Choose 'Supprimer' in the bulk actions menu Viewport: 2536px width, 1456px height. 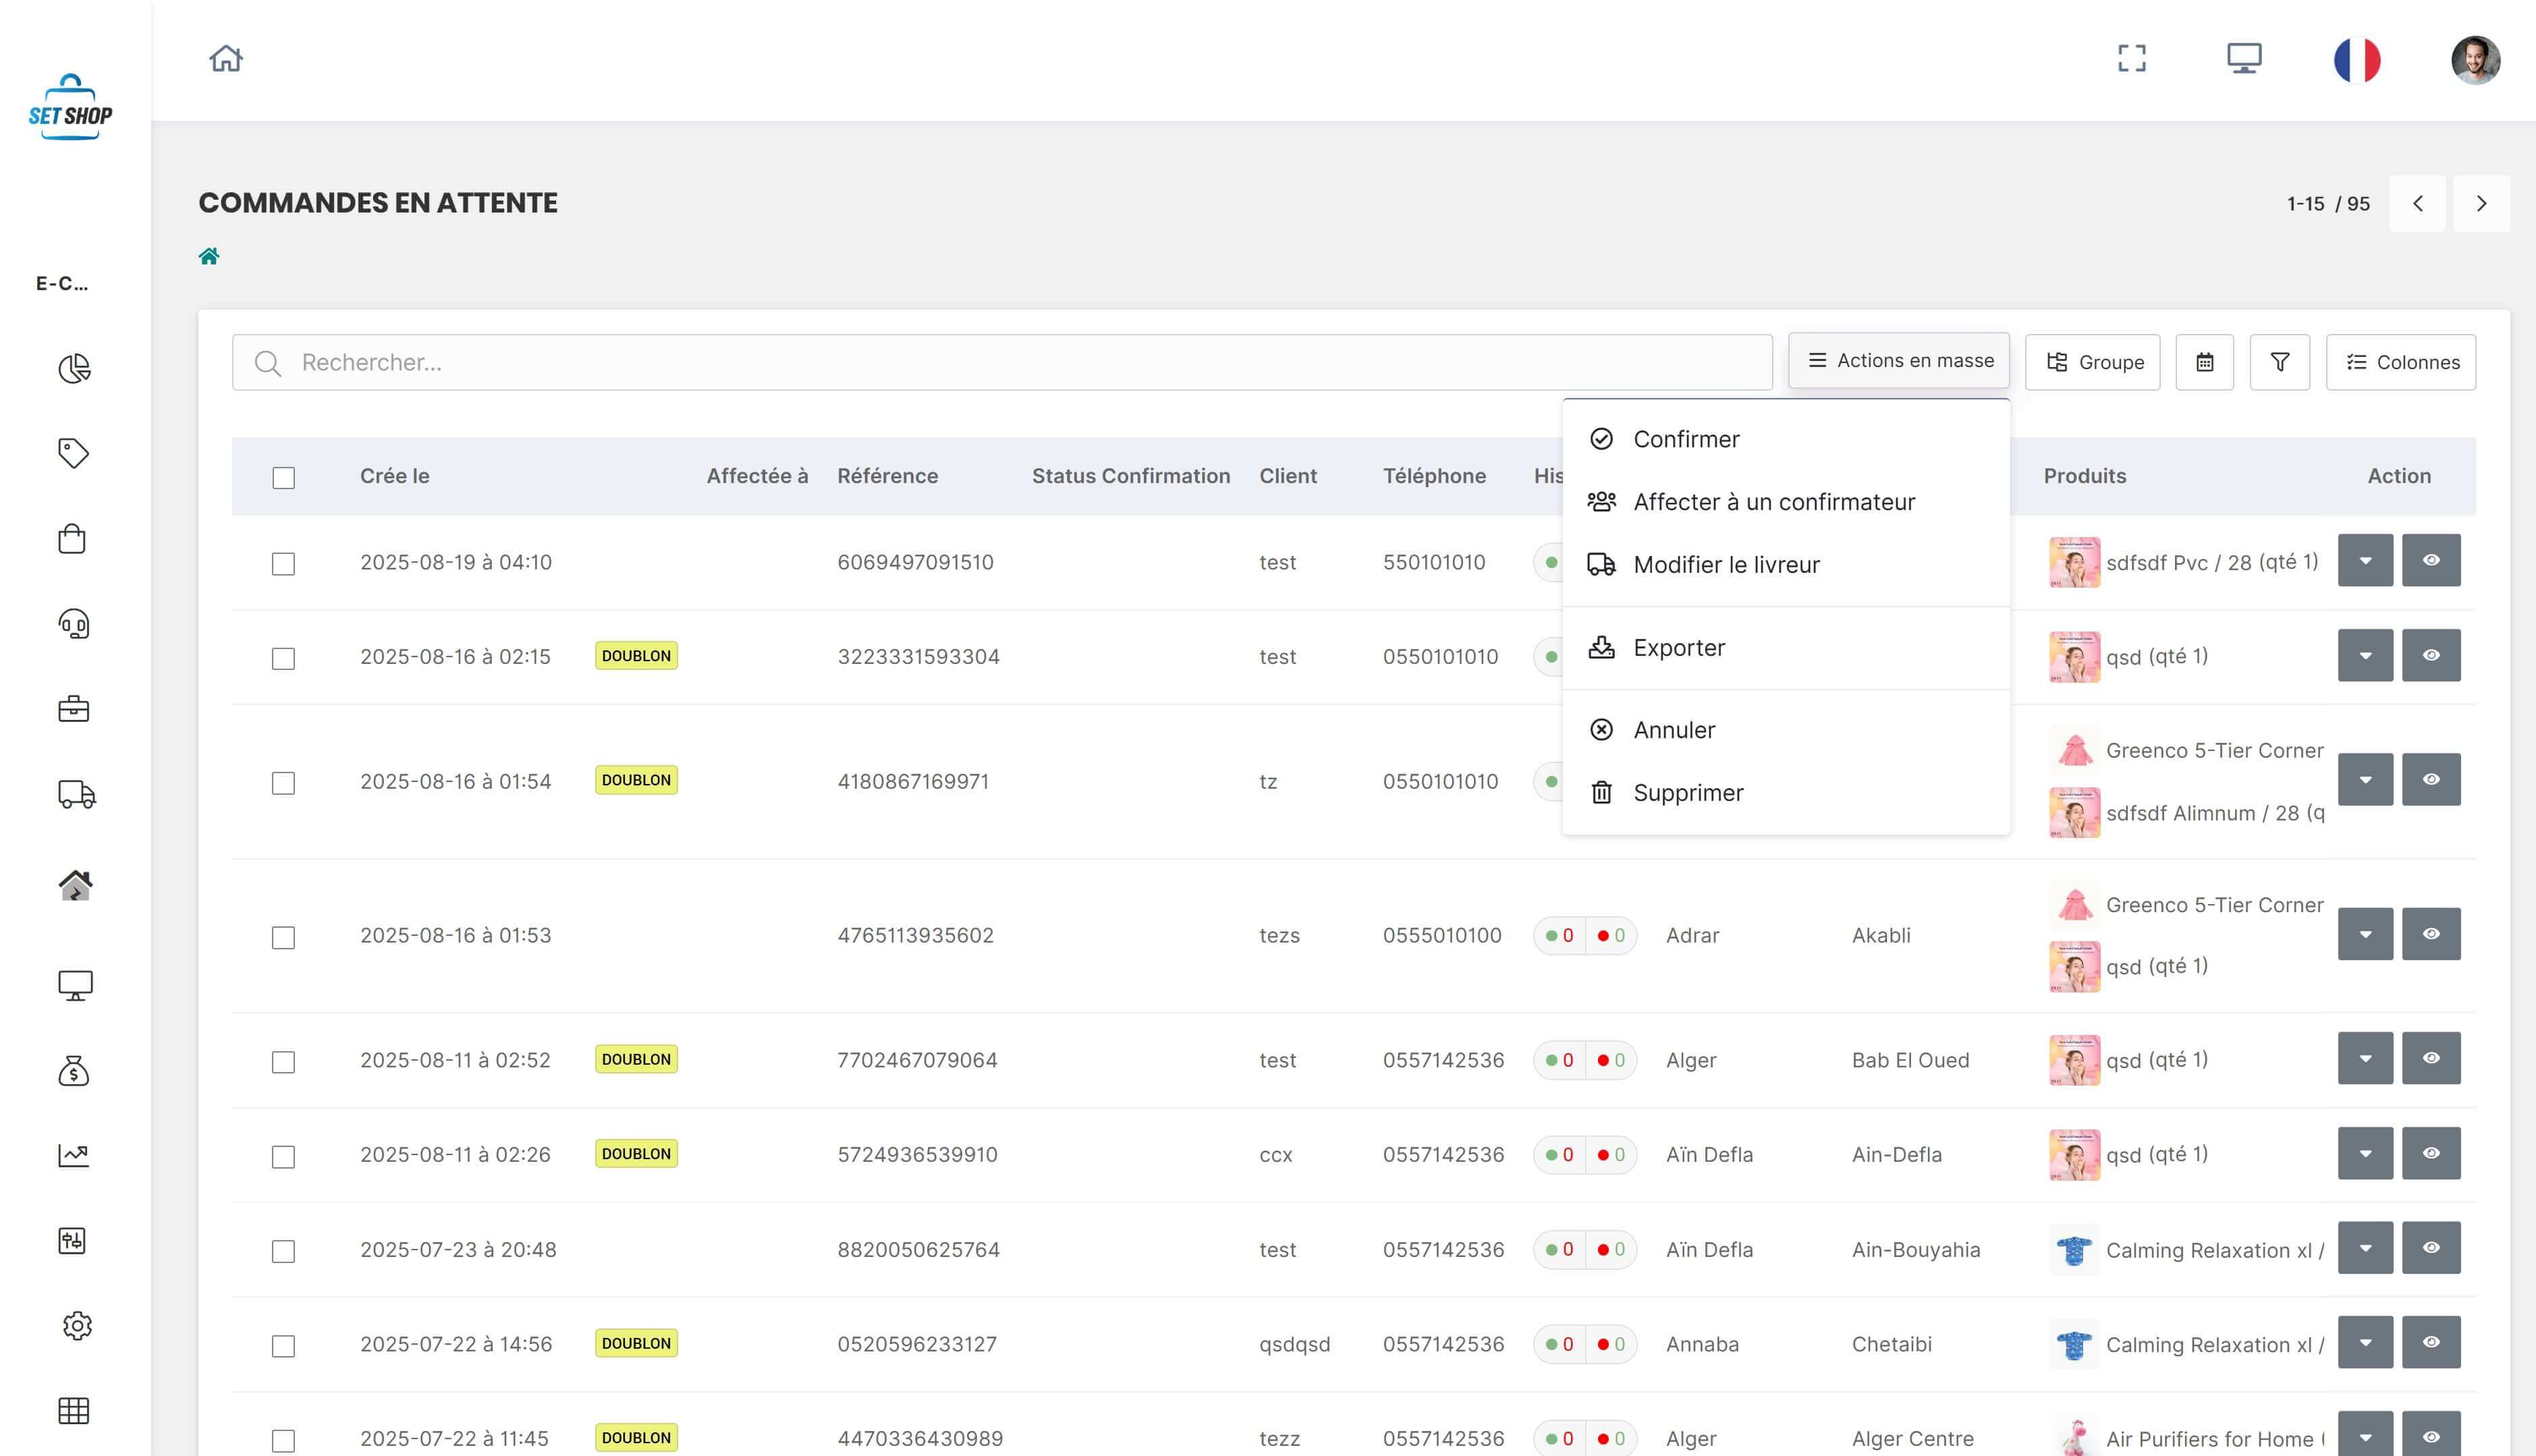coord(1688,792)
